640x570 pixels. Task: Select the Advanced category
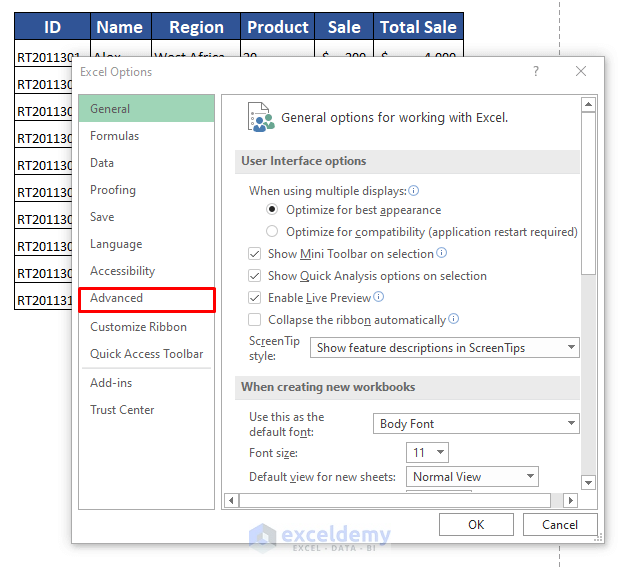coord(147,298)
